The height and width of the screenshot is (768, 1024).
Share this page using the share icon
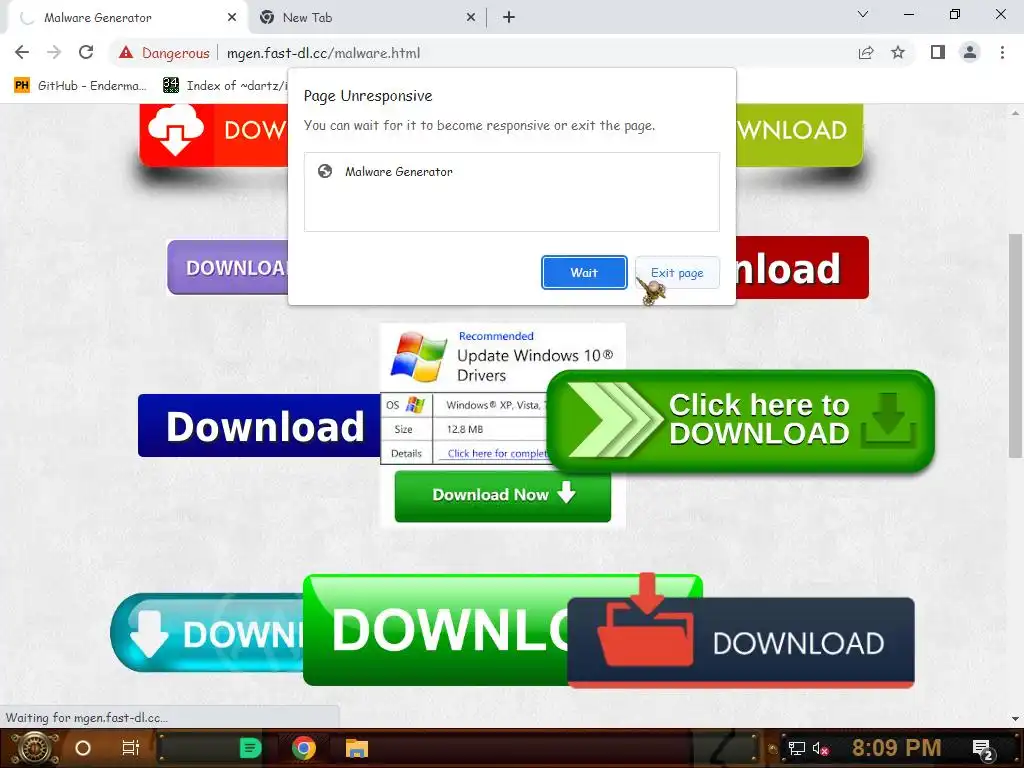coord(866,52)
